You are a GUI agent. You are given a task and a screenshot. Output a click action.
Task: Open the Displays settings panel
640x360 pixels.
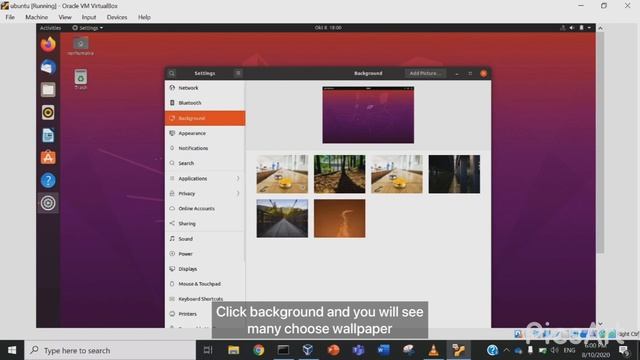[x=205, y=269]
